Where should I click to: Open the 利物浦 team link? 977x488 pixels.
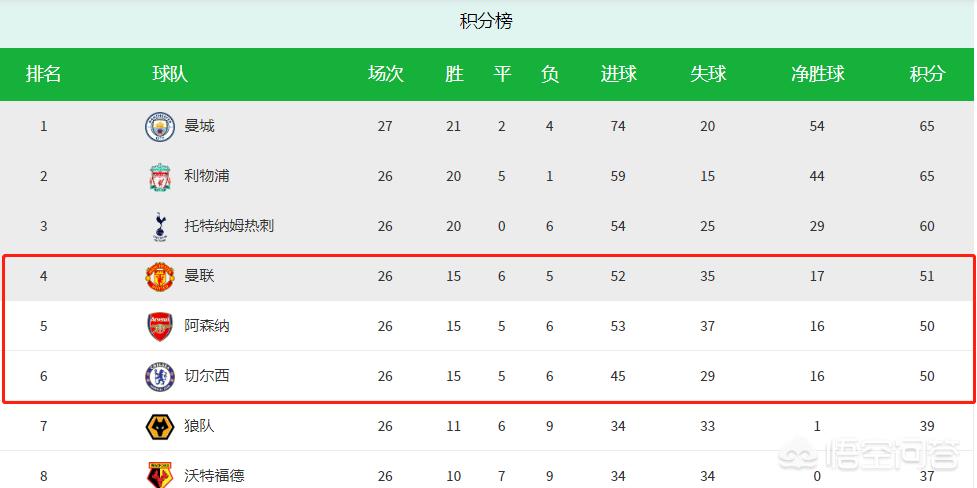click(x=207, y=176)
